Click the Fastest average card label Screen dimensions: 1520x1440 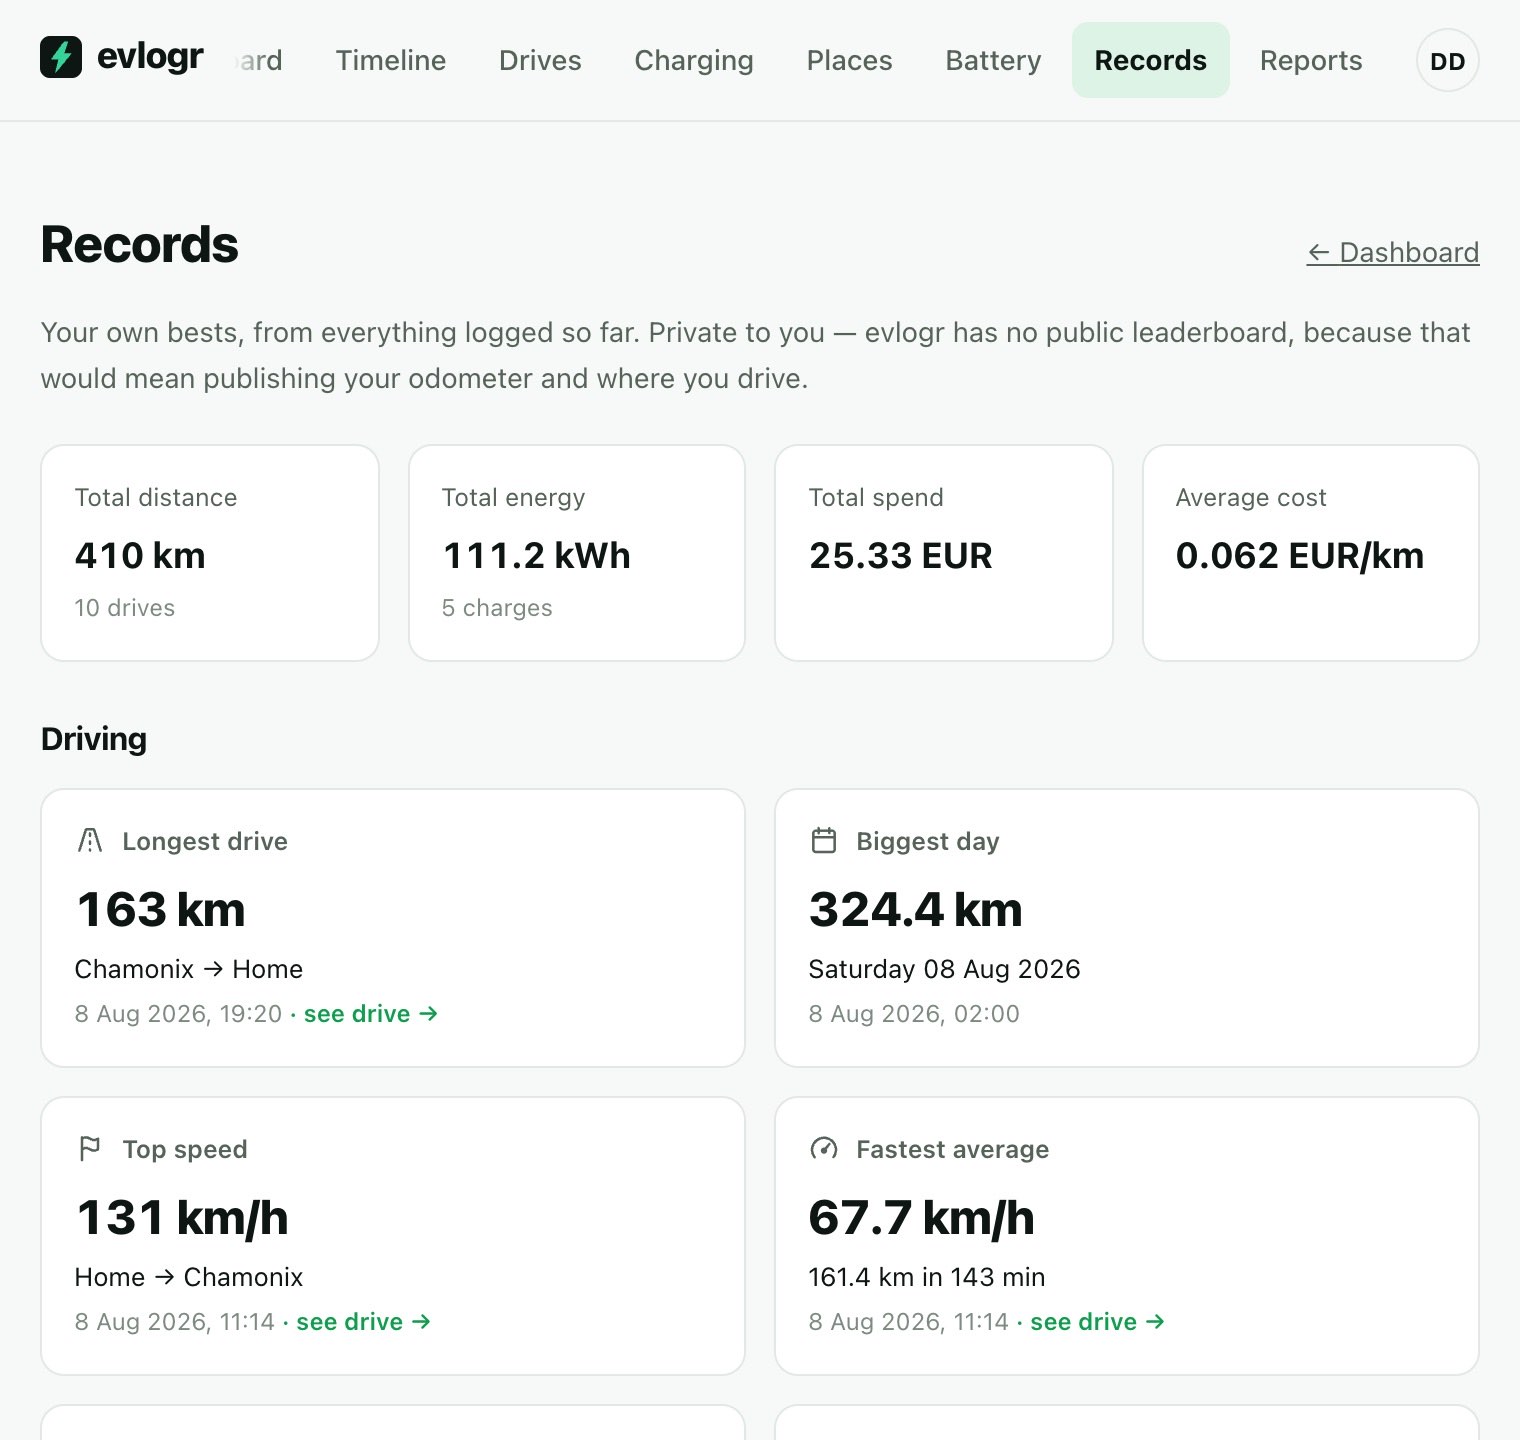click(x=953, y=1149)
